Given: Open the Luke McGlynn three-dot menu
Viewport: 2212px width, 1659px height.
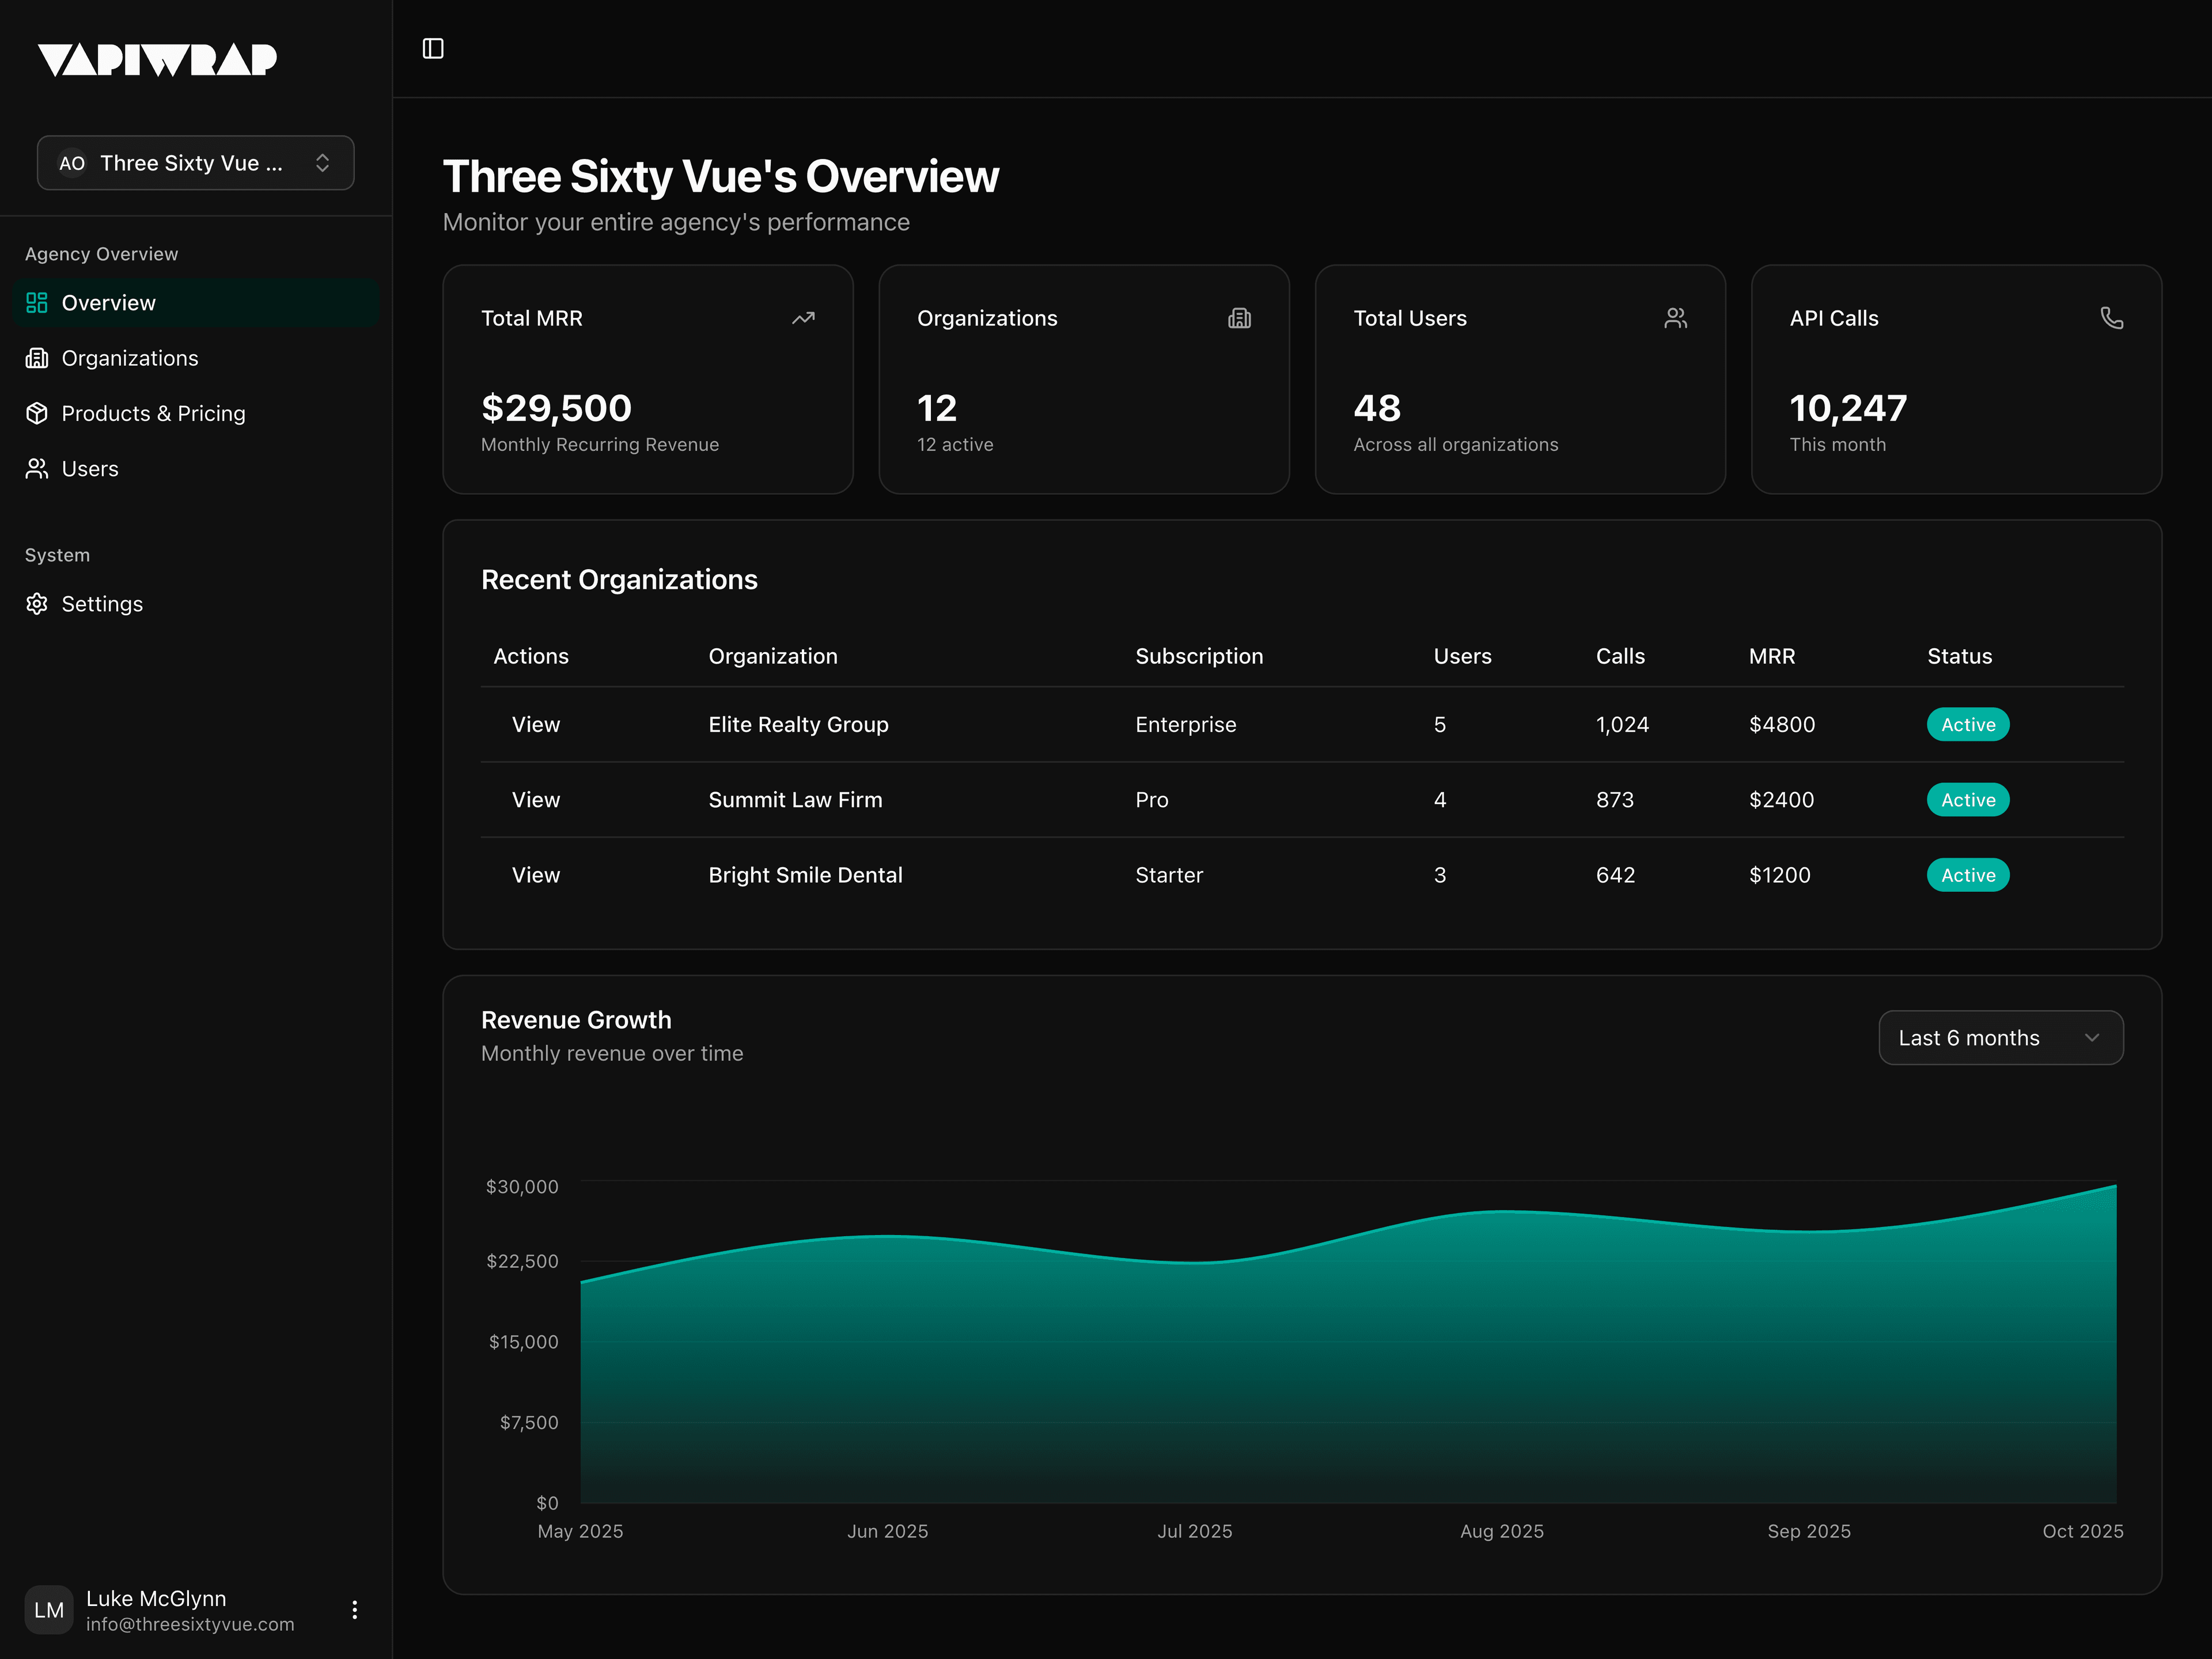Looking at the screenshot, I should [x=354, y=1609].
